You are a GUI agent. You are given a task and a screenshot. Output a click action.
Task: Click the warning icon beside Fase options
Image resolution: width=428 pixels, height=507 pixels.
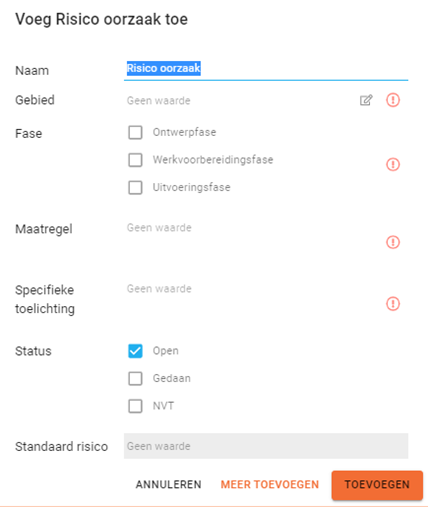click(x=393, y=164)
